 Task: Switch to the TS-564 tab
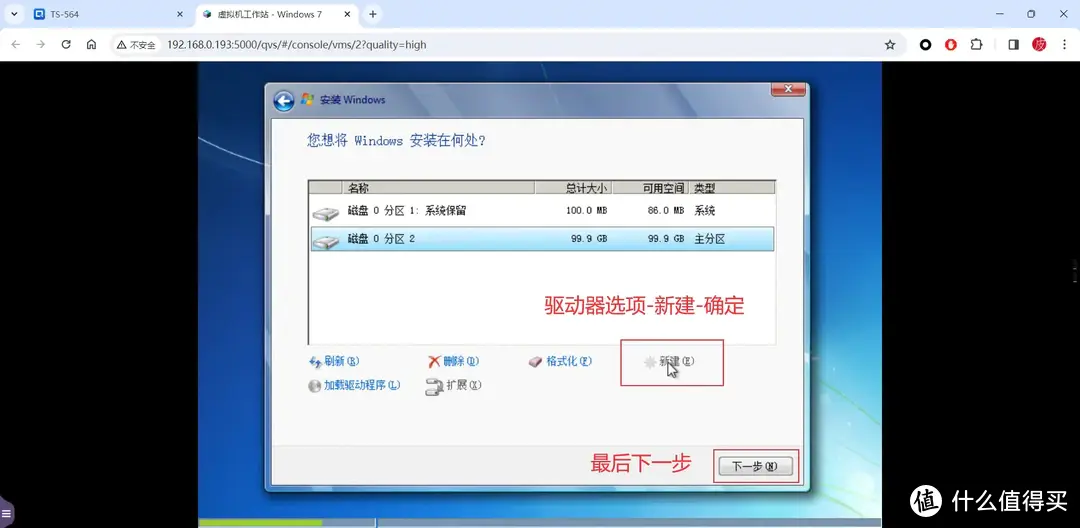(x=110, y=14)
